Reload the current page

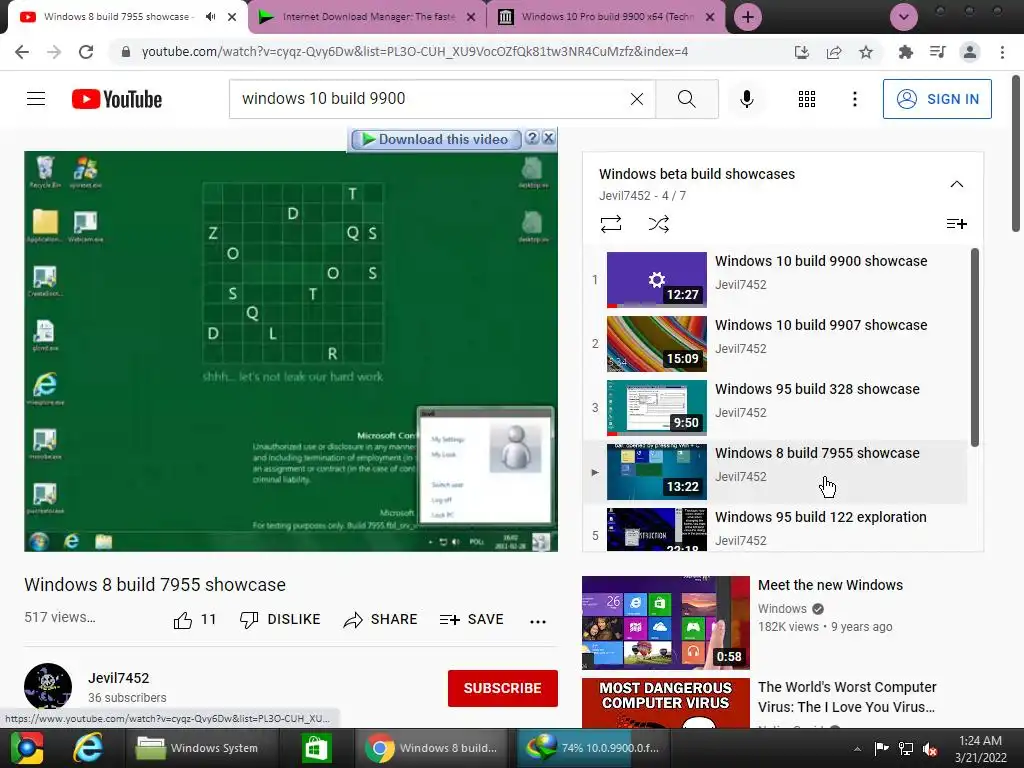pyautogui.click(x=86, y=52)
